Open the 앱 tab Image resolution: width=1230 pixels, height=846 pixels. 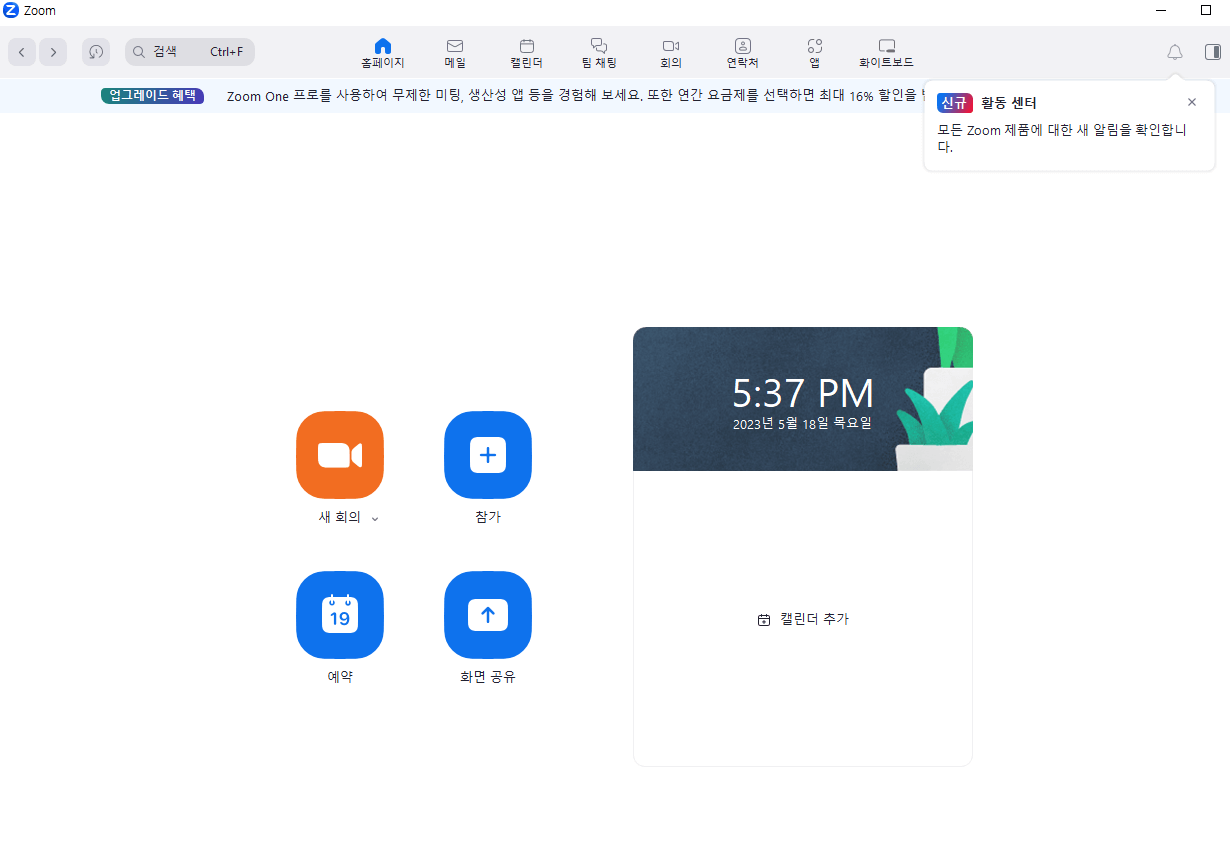(815, 53)
